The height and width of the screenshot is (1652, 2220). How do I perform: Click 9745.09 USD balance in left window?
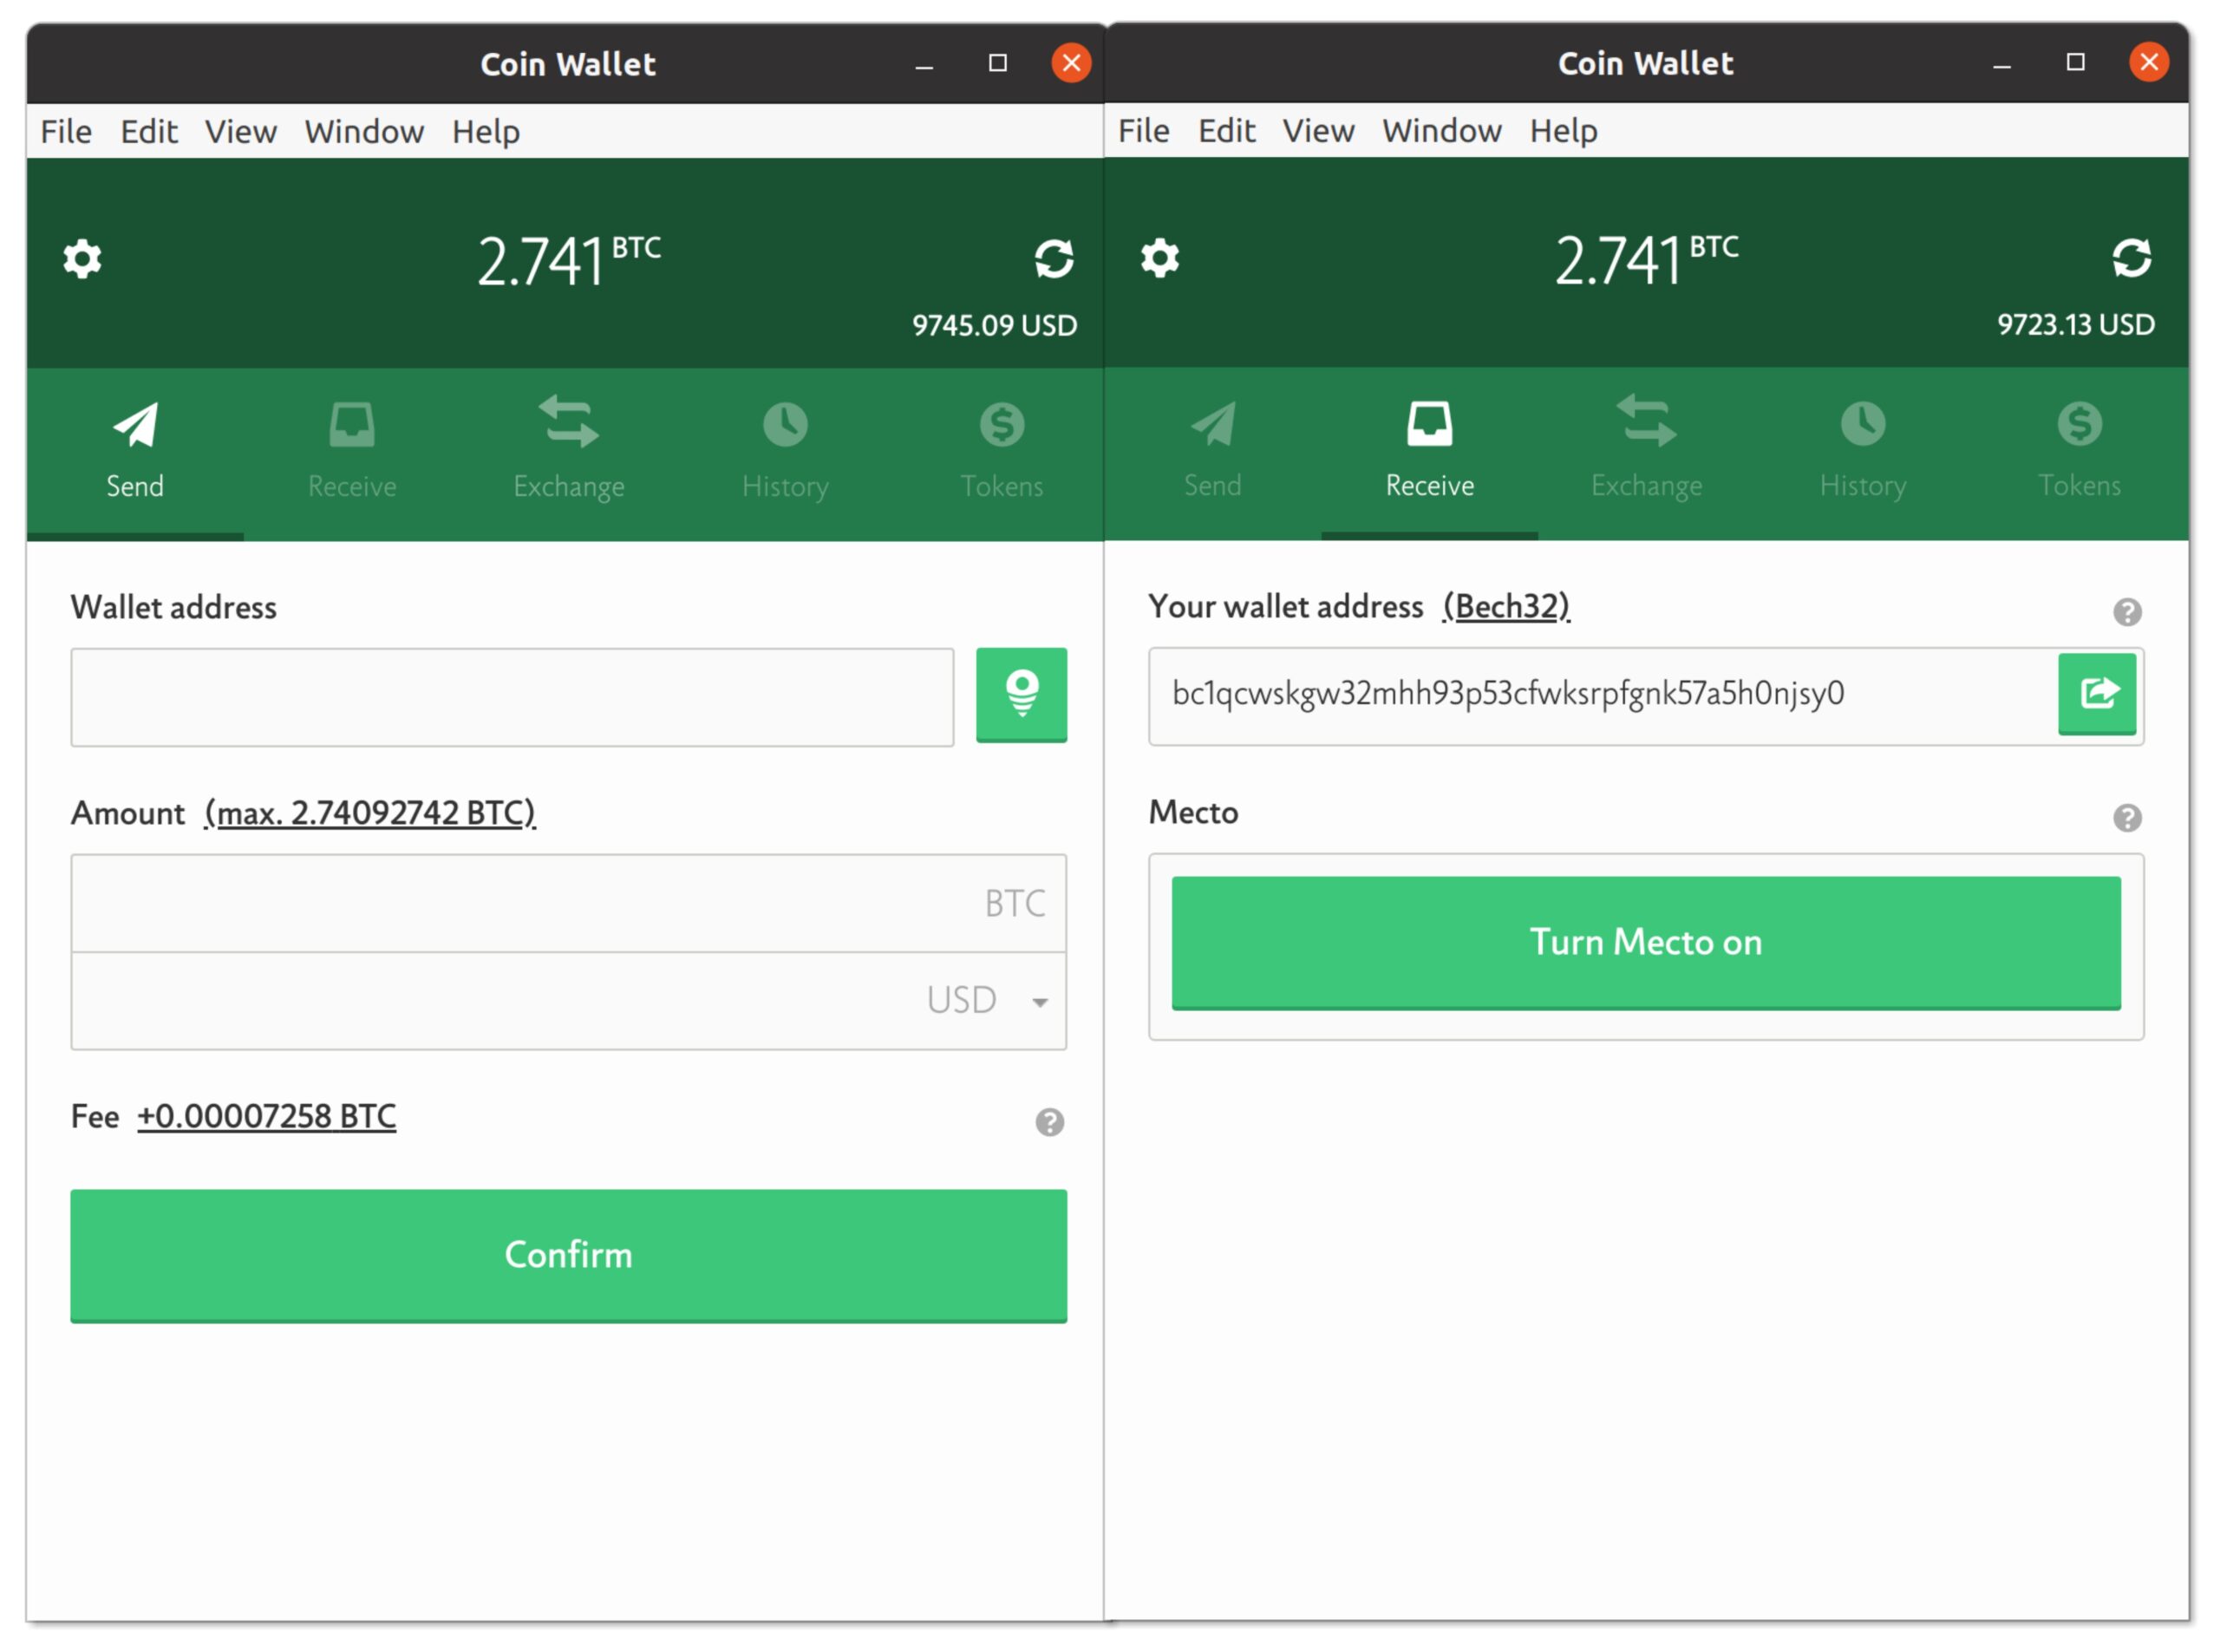(995, 325)
